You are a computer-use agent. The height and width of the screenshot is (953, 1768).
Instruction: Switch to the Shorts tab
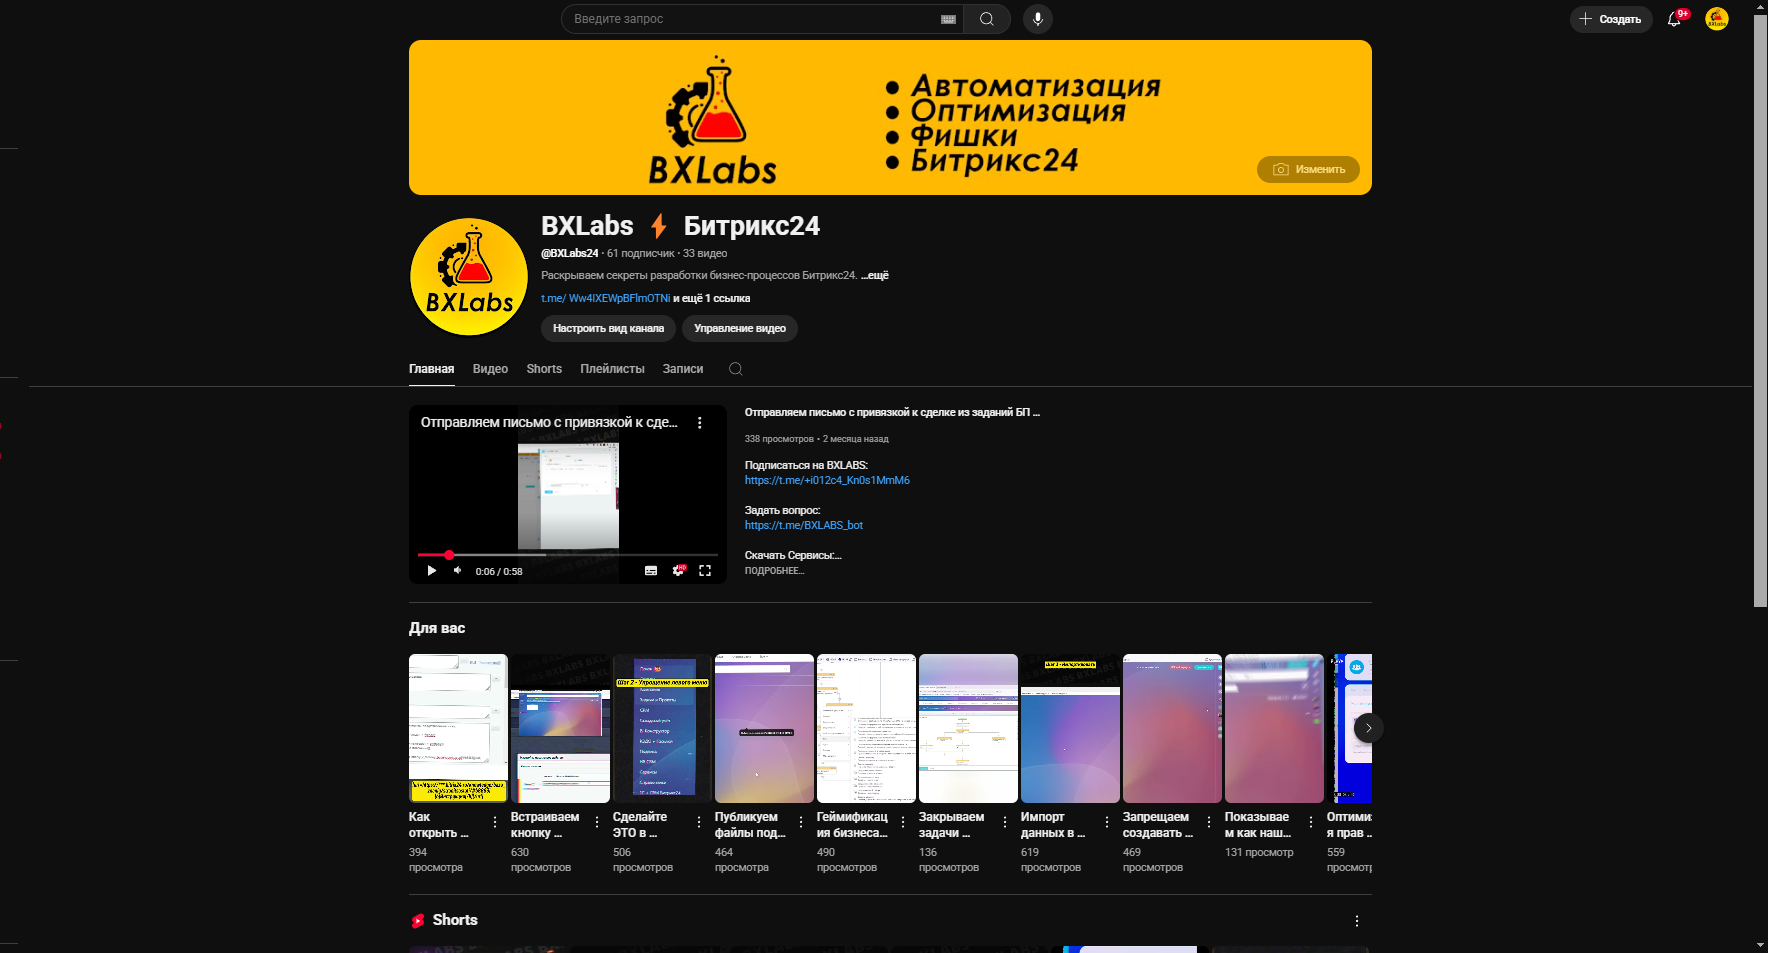[544, 369]
